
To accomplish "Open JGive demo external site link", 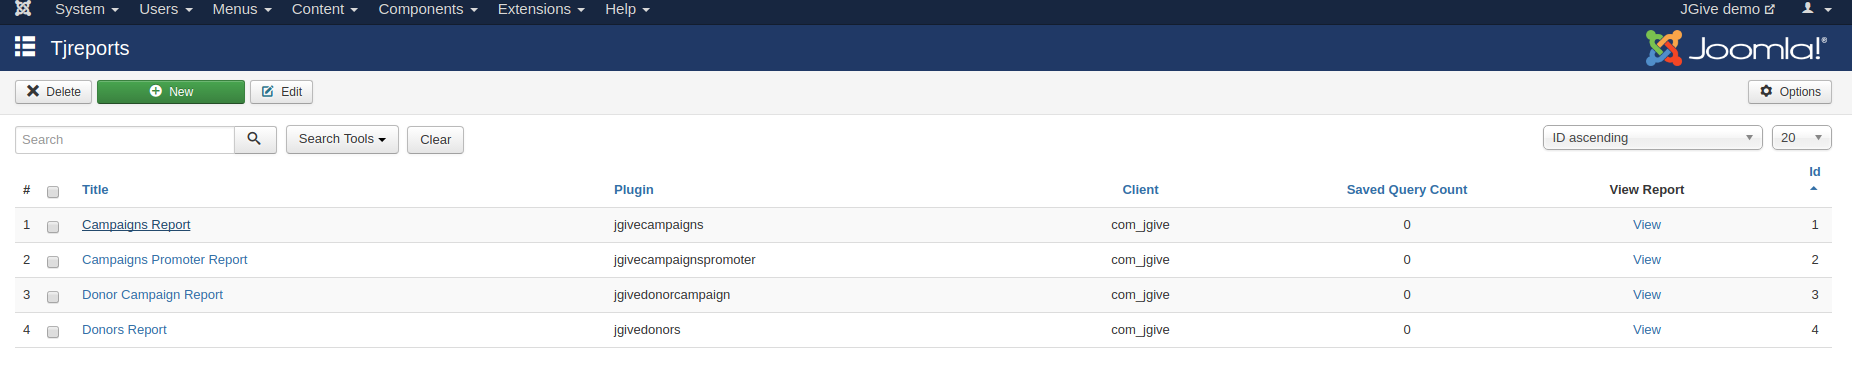I will click(x=1727, y=9).
